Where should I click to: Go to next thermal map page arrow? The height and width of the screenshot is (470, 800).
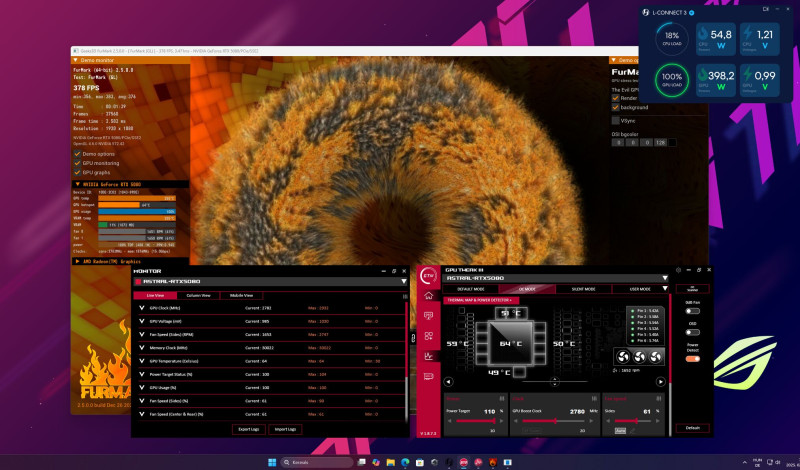[x=660, y=382]
